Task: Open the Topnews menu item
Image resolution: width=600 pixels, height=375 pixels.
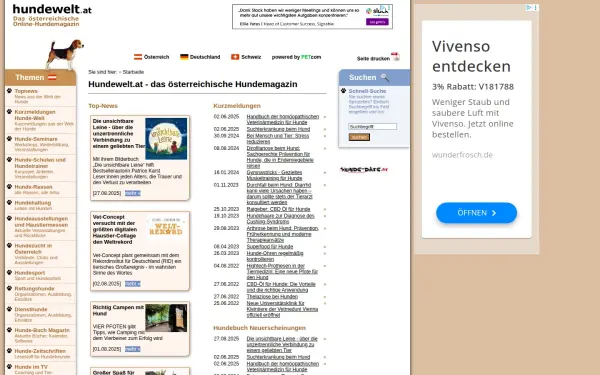Action: 26,91
